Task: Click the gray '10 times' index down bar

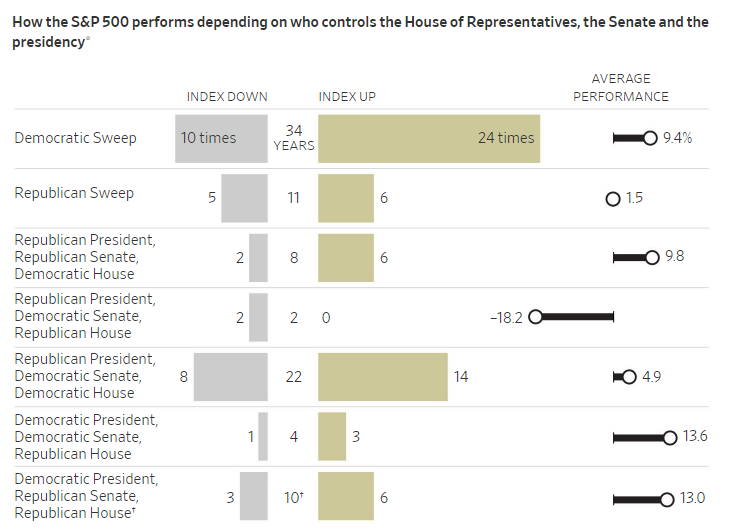Action: click(x=221, y=138)
